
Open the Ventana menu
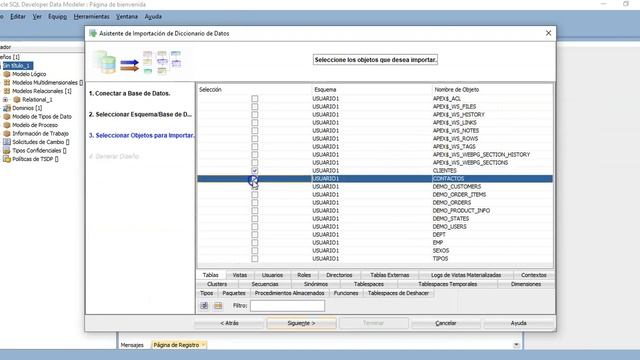click(x=127, y=17)
